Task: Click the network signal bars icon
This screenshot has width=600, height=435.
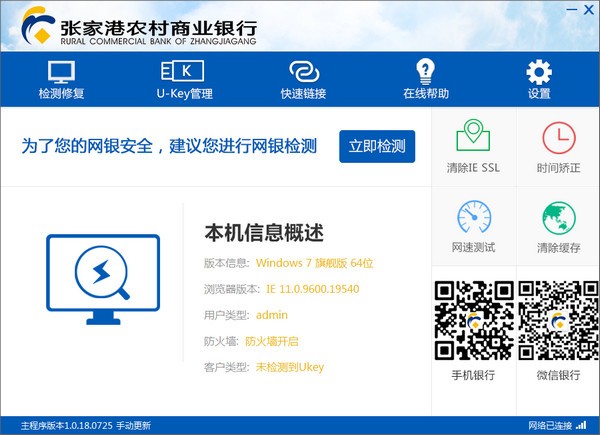Action: [581, 425]
